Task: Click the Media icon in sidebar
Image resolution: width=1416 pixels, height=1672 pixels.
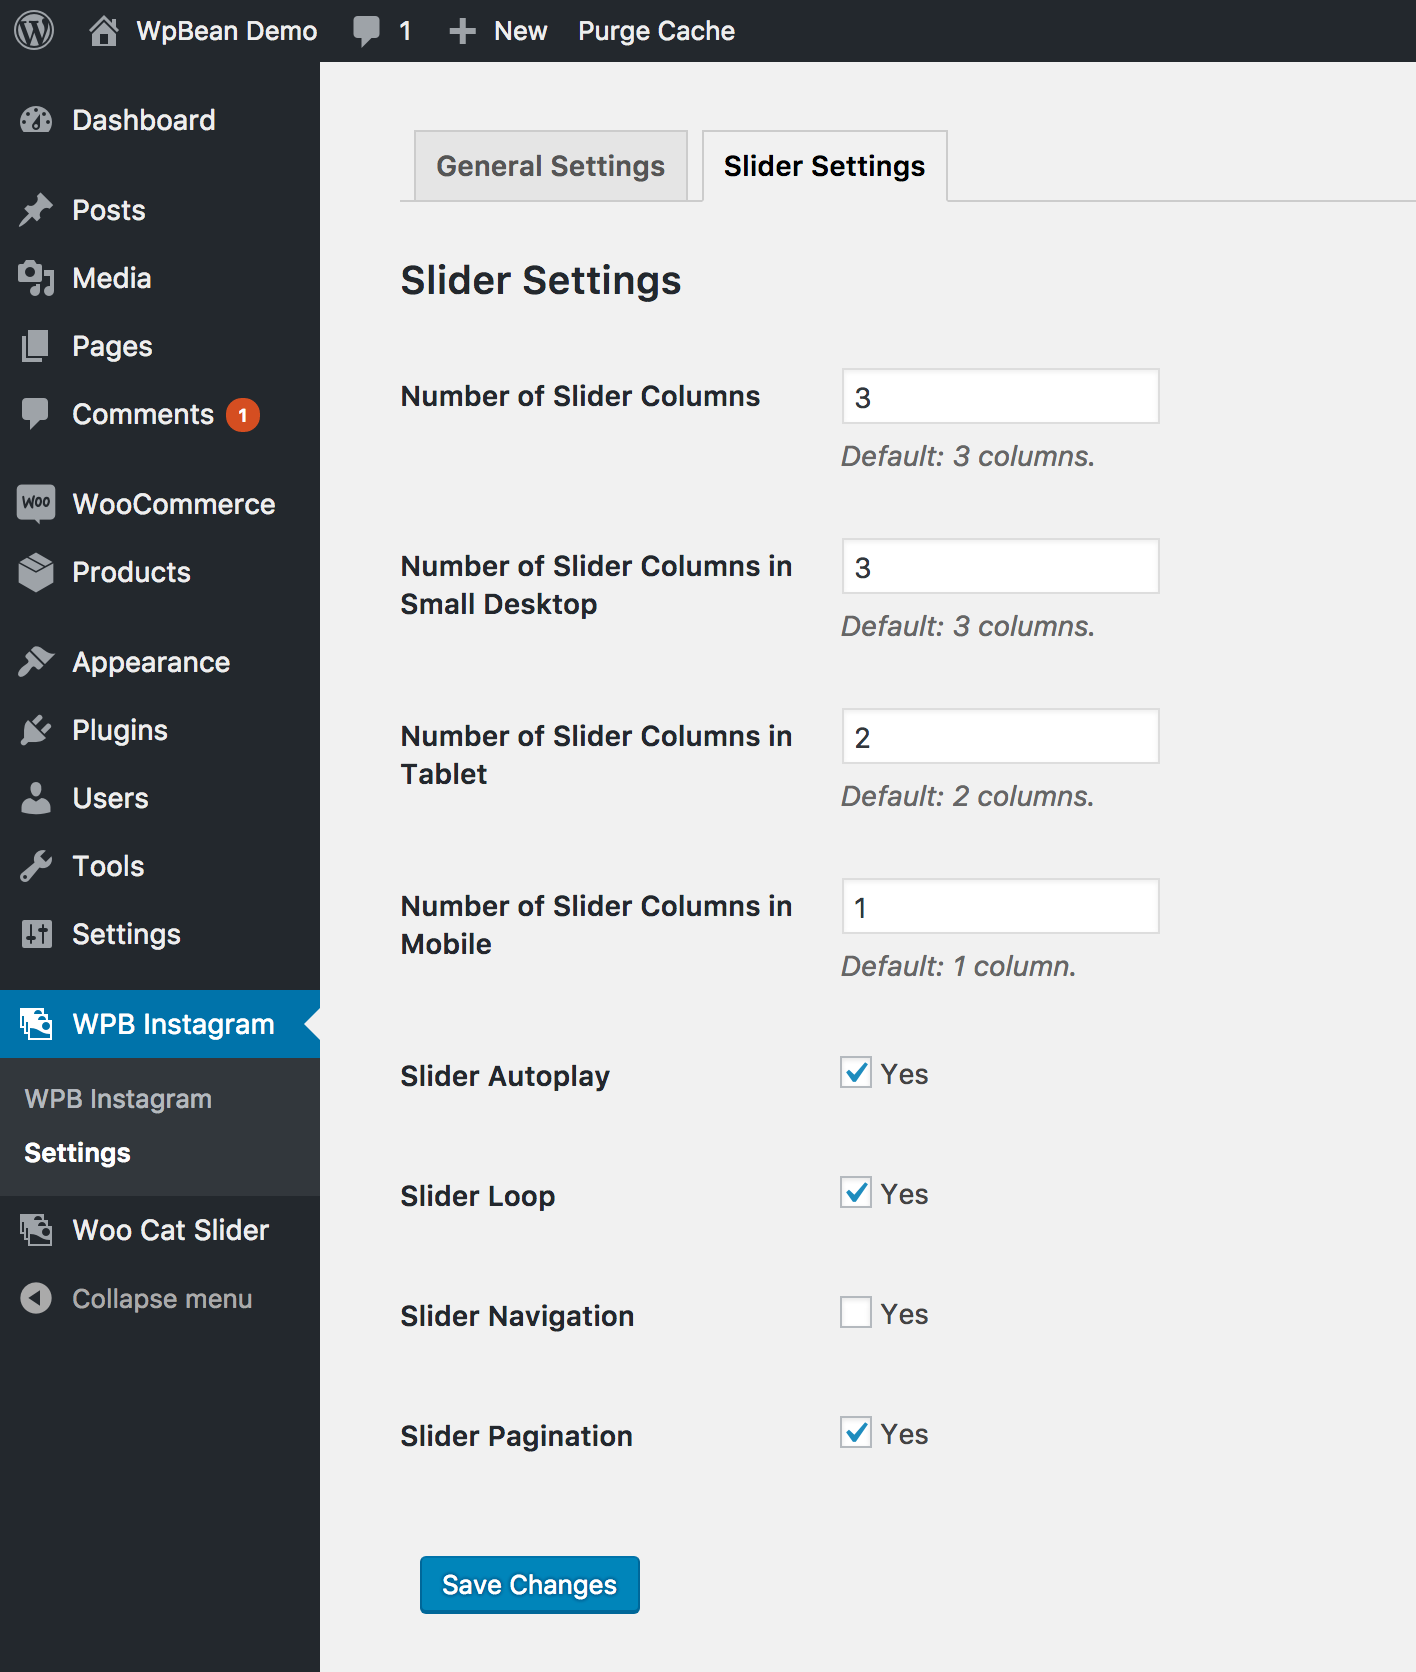Action: 36,278
